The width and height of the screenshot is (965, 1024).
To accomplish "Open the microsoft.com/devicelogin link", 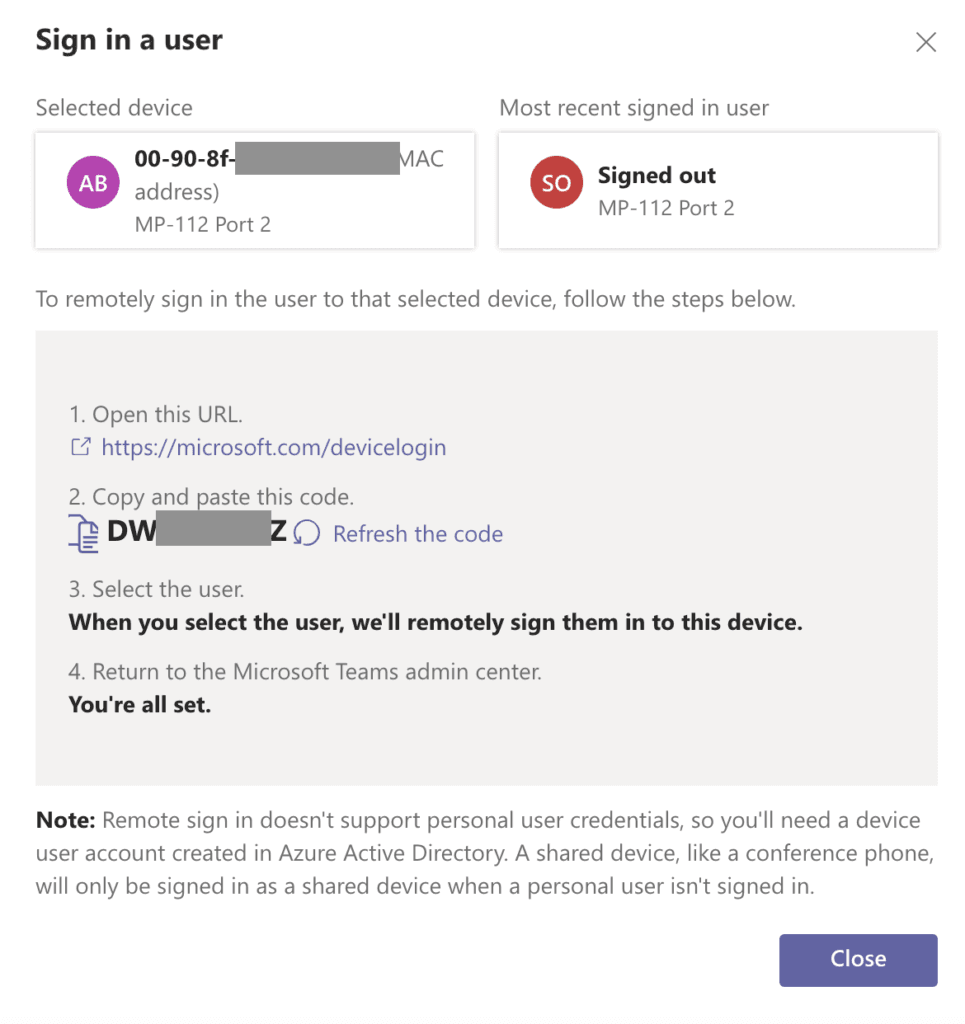I will click(x=274, y=447).
